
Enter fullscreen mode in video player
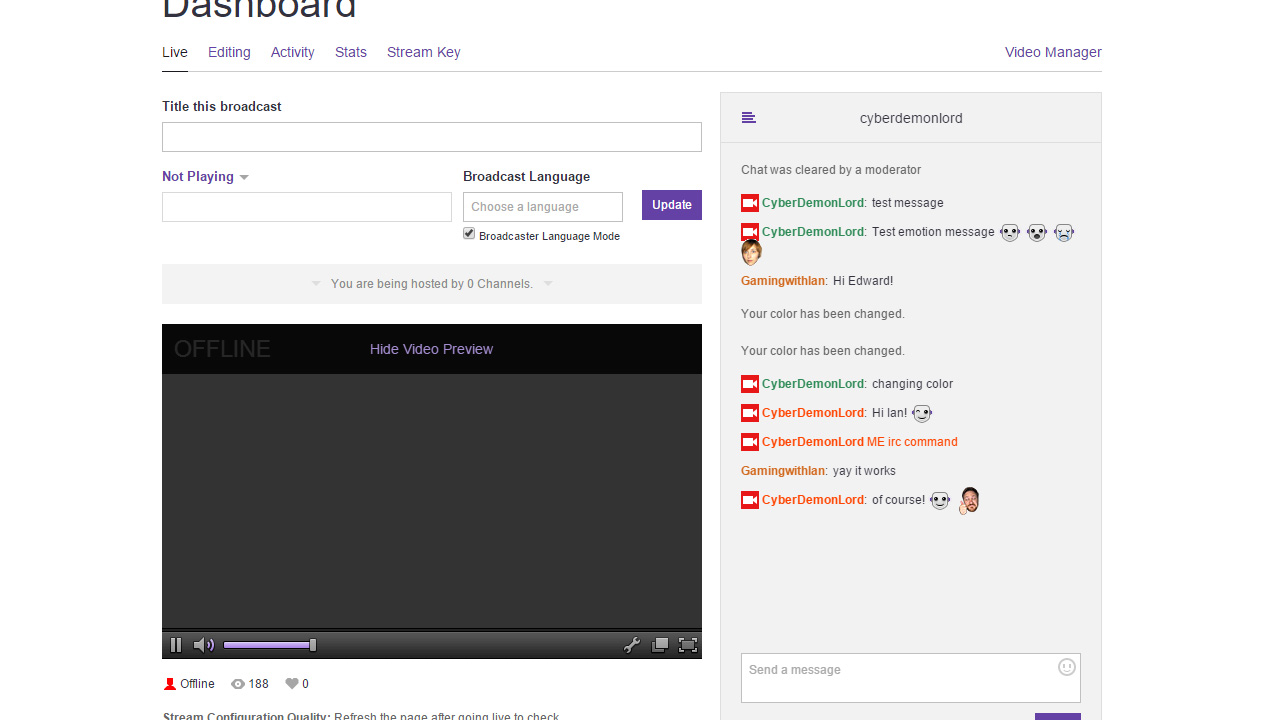688,645
